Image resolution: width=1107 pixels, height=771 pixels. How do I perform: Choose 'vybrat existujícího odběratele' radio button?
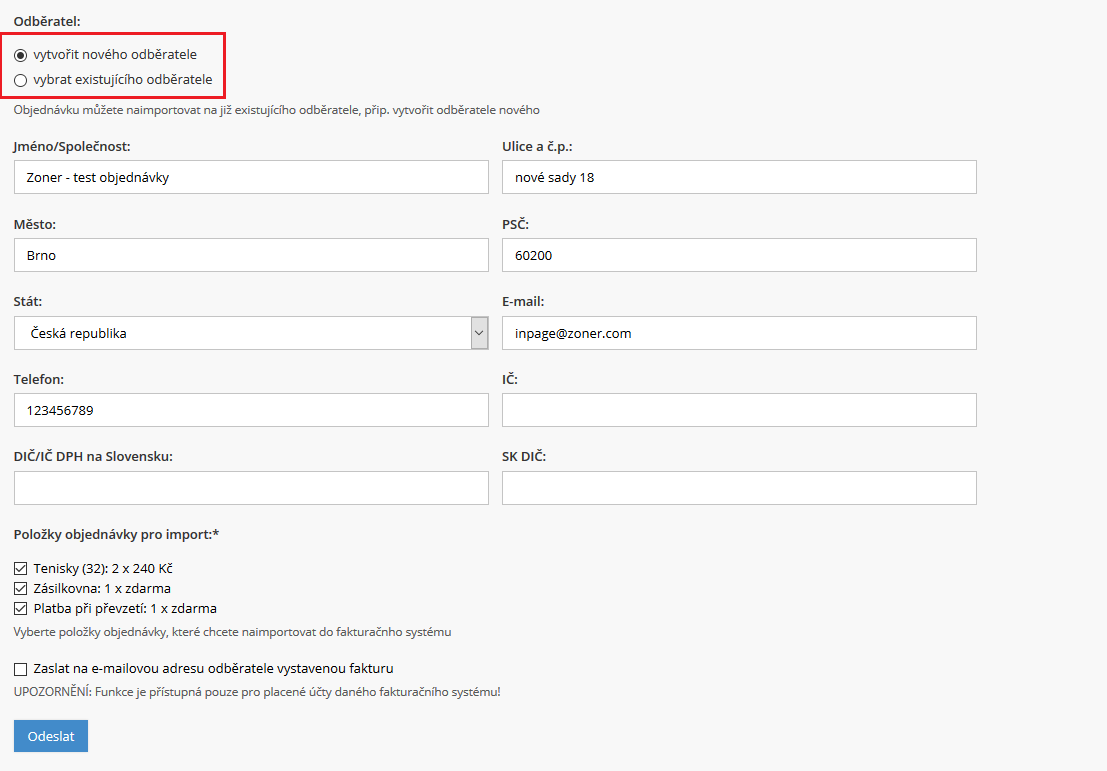(21, 80)
